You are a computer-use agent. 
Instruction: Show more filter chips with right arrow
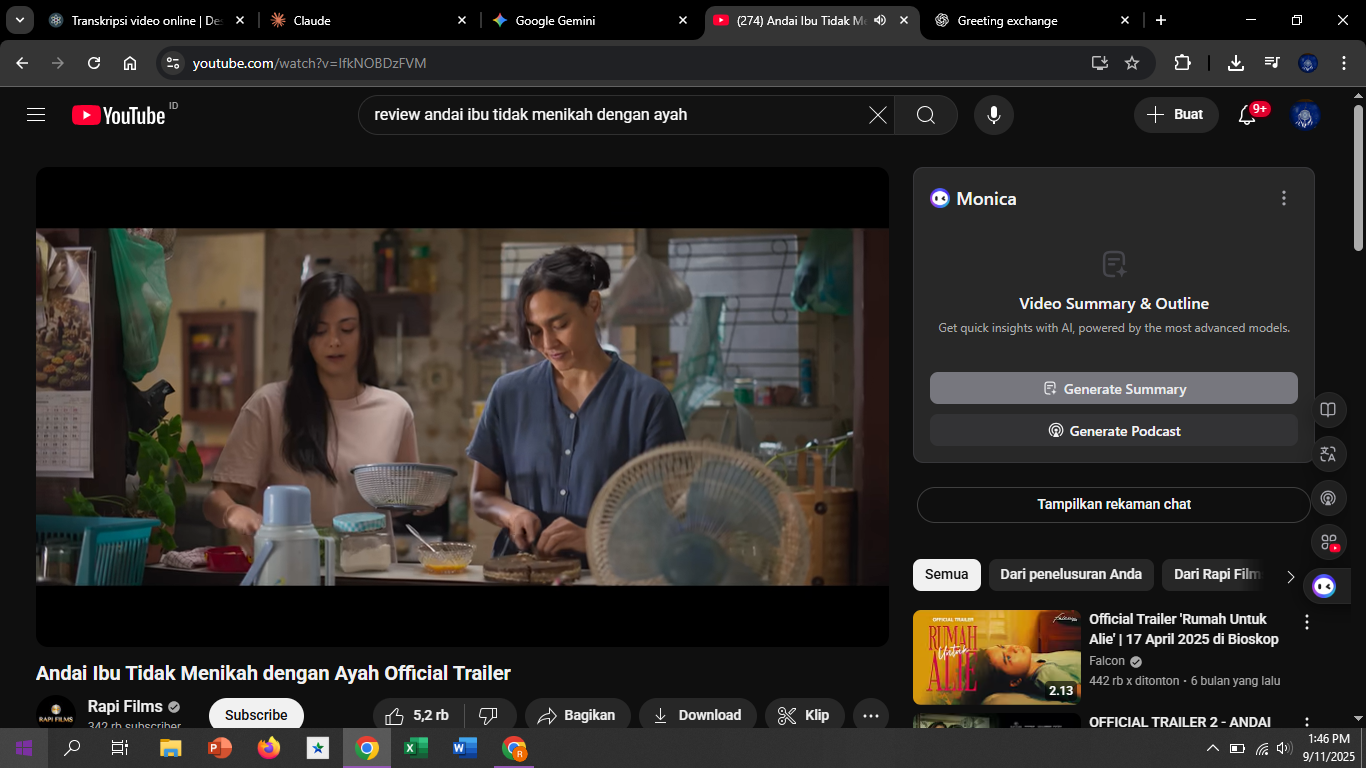pyautogui.click(x=1290, y=576)
